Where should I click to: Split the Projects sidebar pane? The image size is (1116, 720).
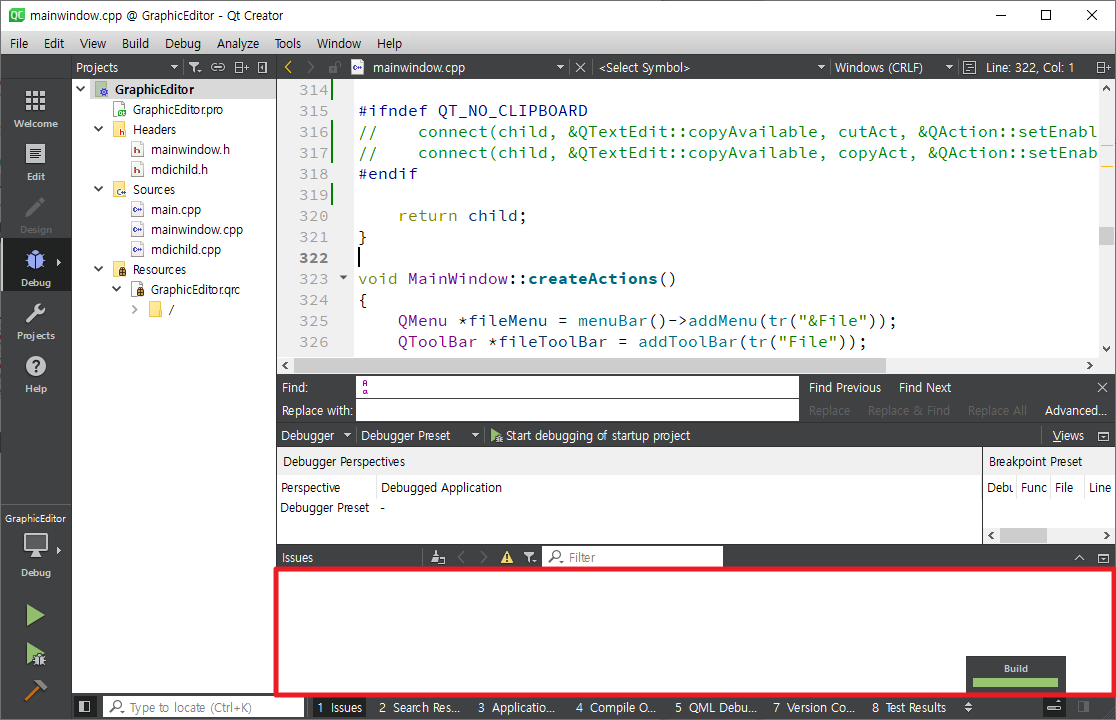click(241, 67)
